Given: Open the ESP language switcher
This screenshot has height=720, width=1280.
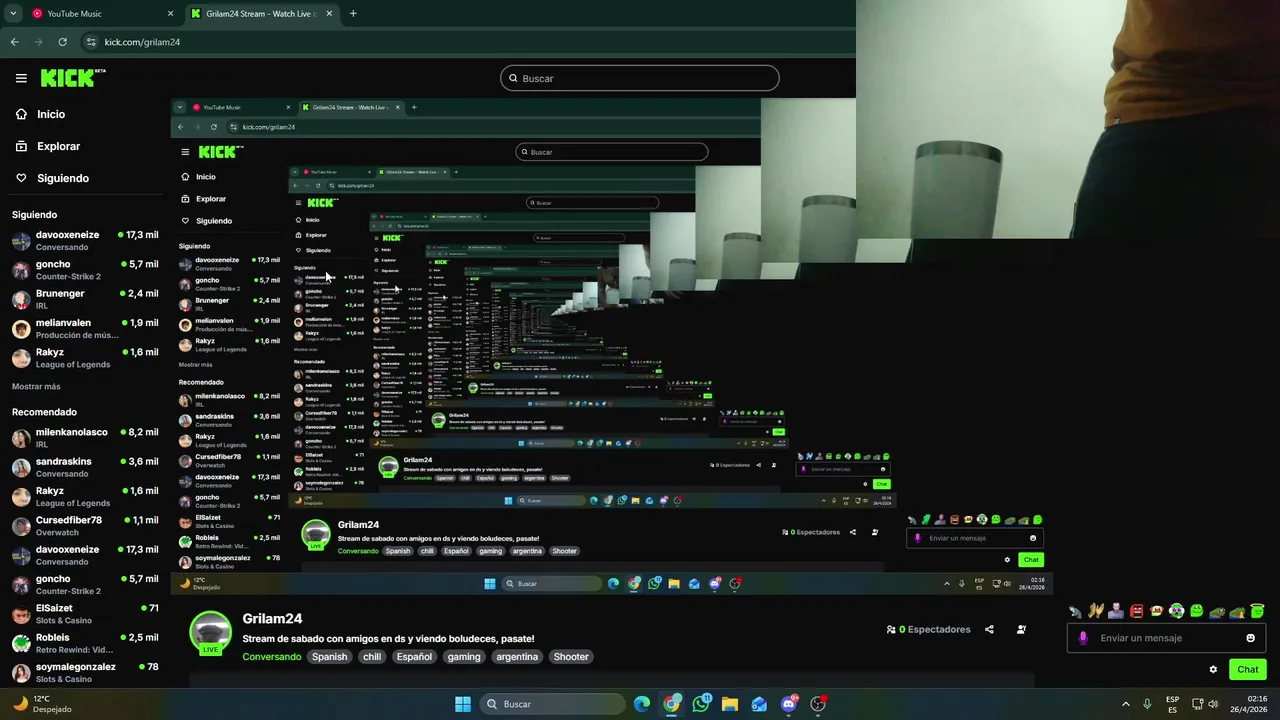Looking at the screenshot, I should 1172,704.
